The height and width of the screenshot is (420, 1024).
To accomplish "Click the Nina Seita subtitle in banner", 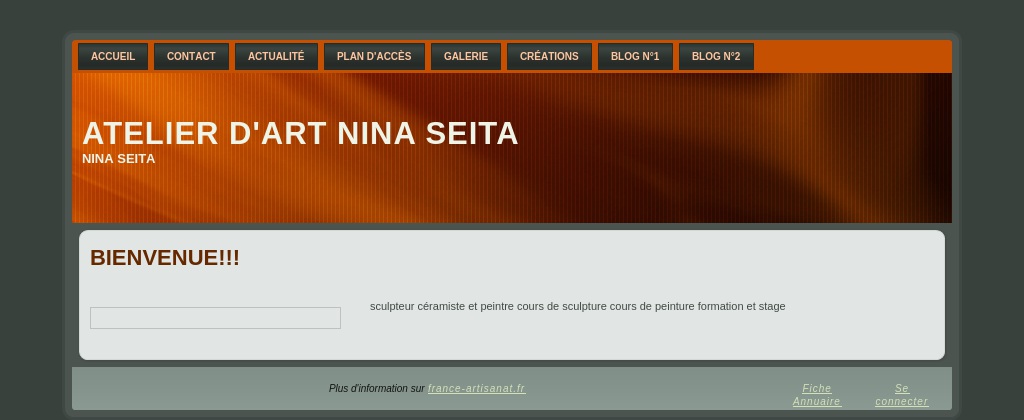I will [119, 159].
